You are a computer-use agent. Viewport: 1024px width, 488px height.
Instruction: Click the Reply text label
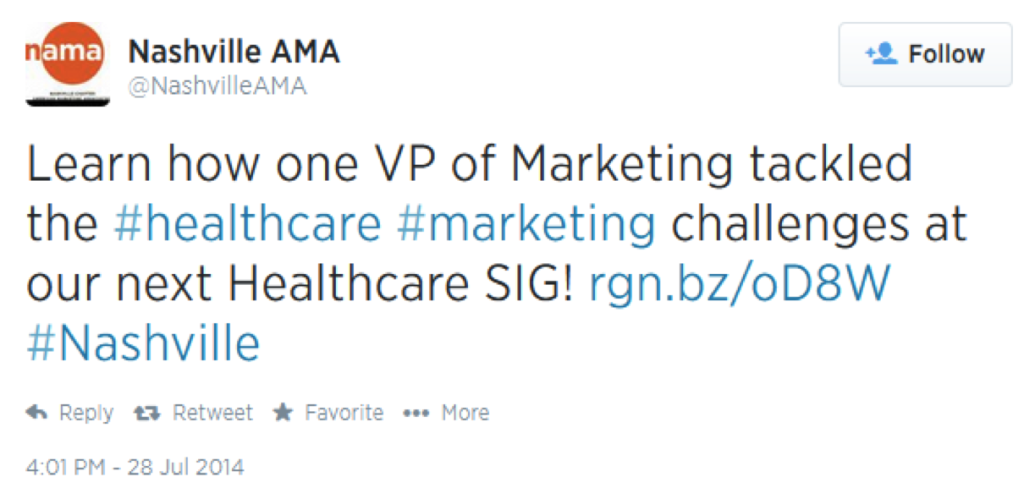(86, 414)
